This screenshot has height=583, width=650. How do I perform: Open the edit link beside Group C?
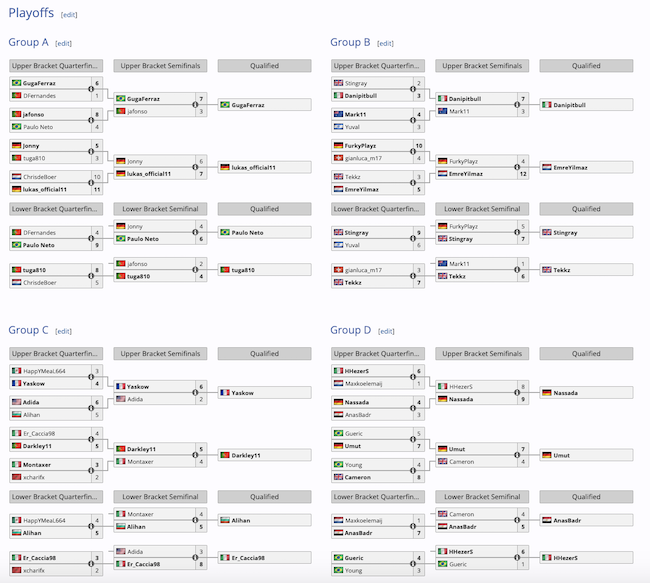65,331
